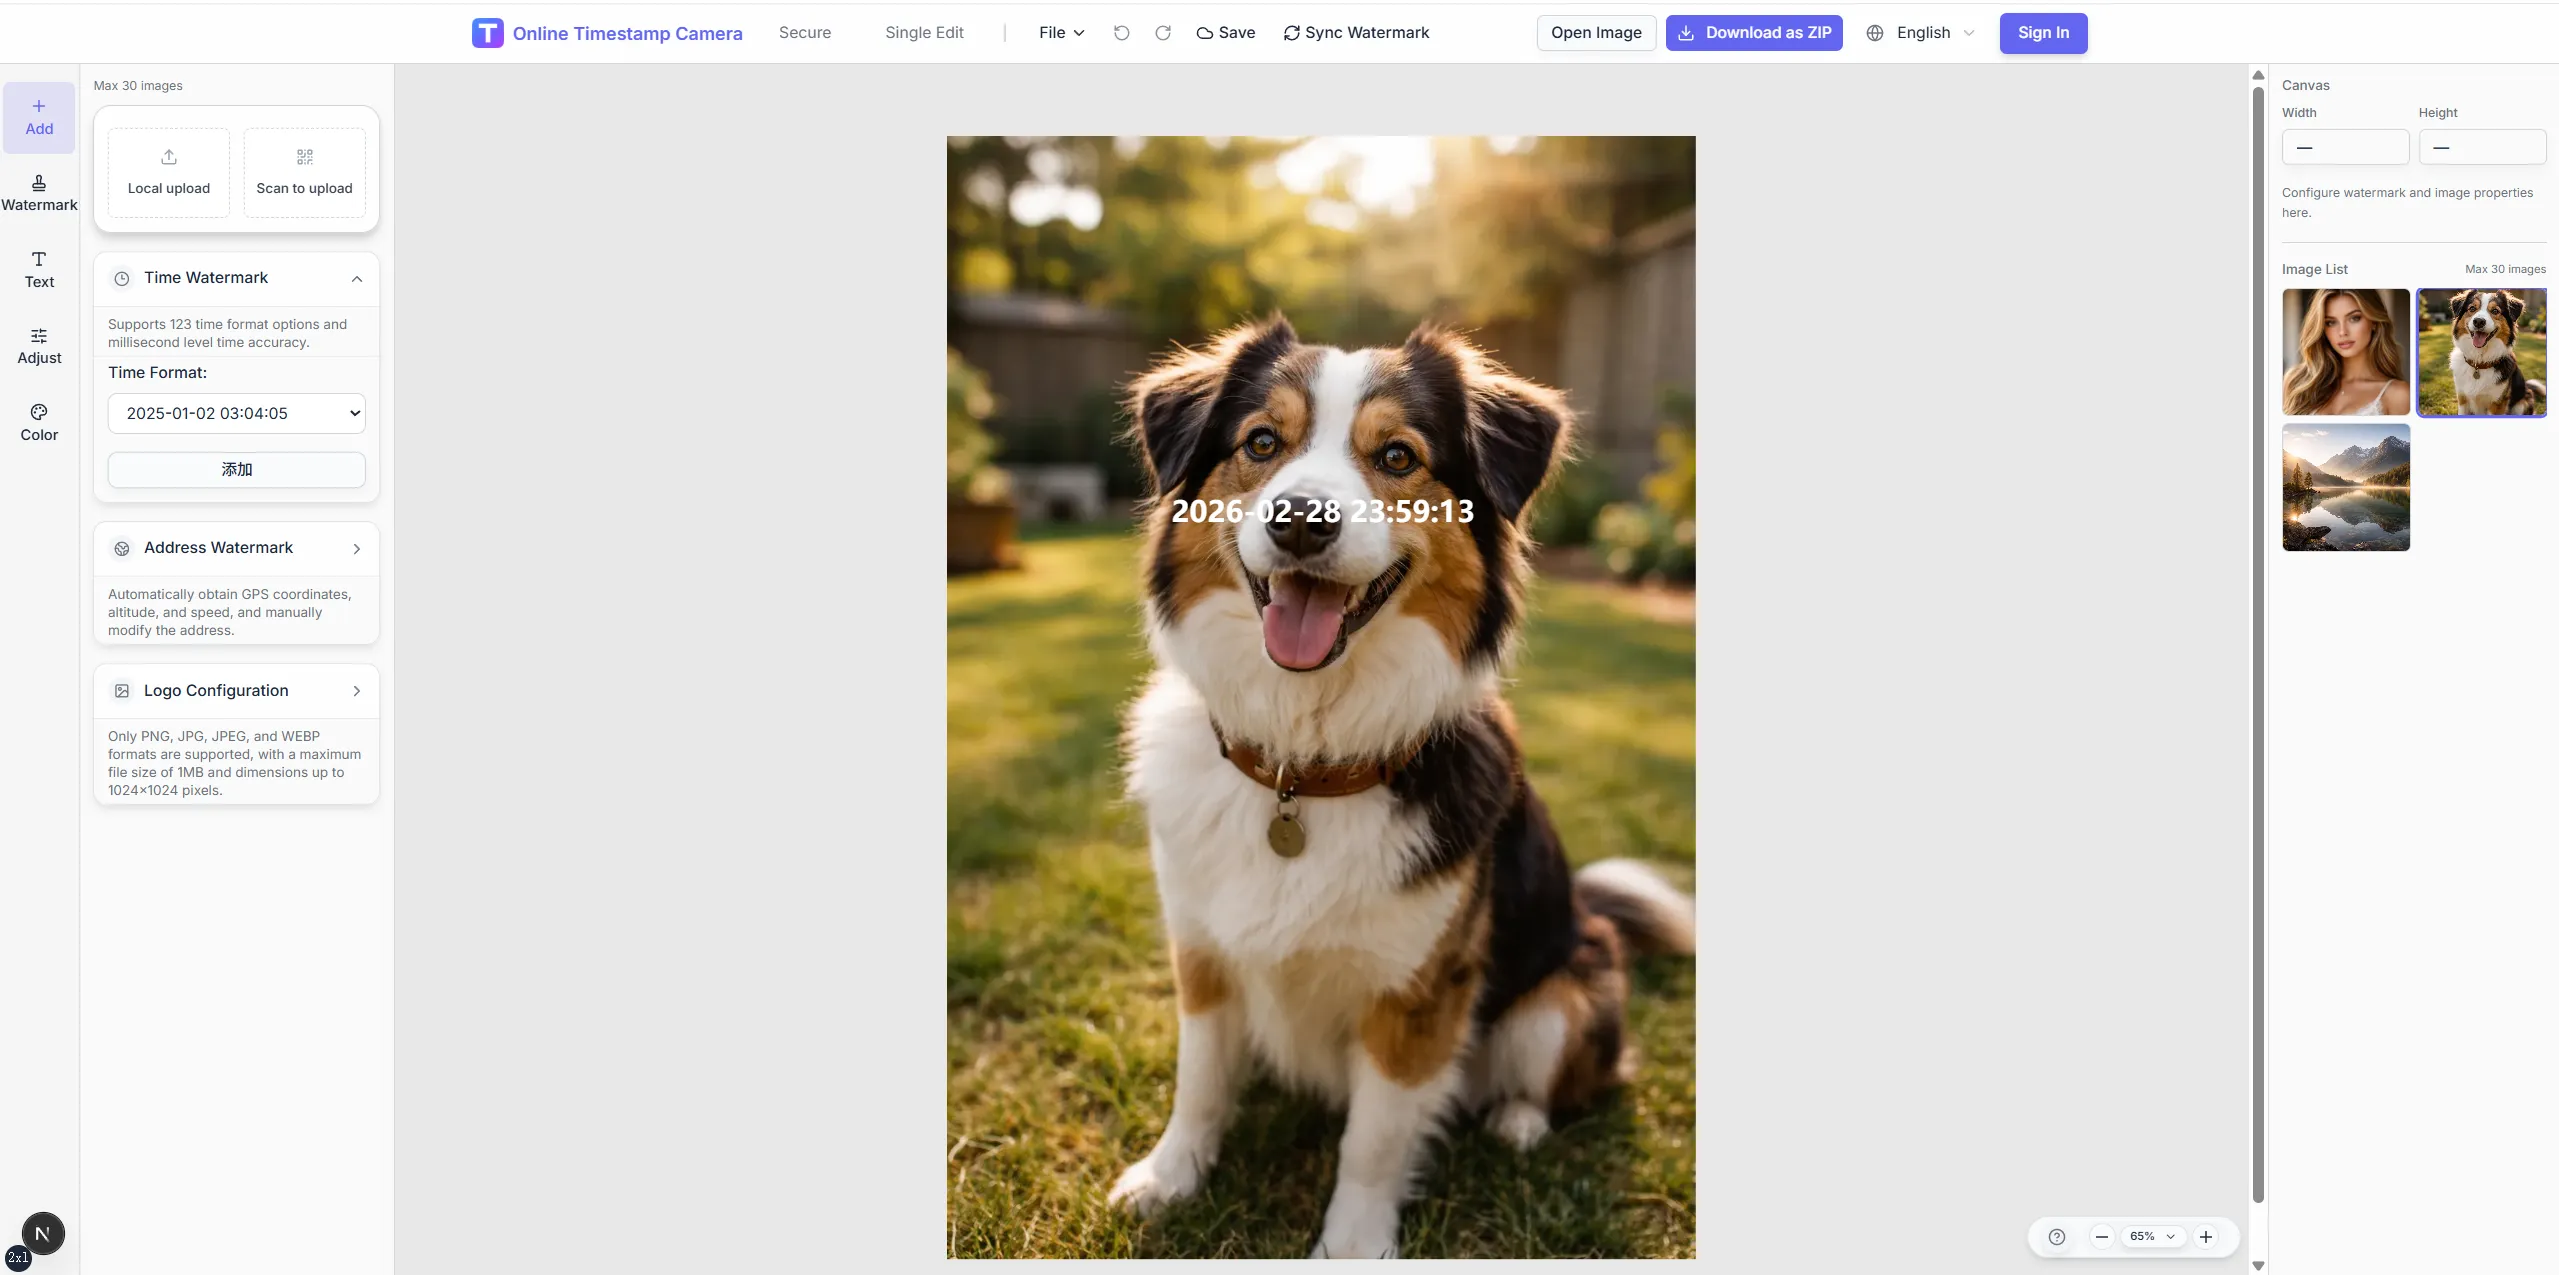This screenshot has height=1275, width=2559.
Task: Select the Add tool in sidebar
Action: 39,117
